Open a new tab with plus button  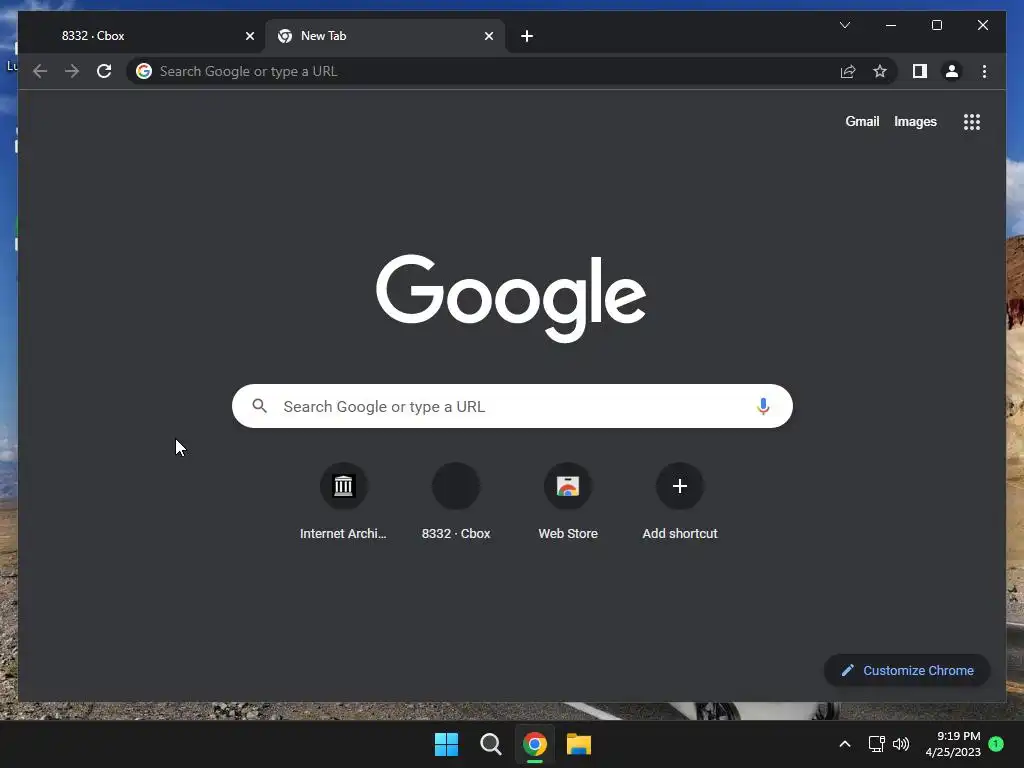click(527, 36)
